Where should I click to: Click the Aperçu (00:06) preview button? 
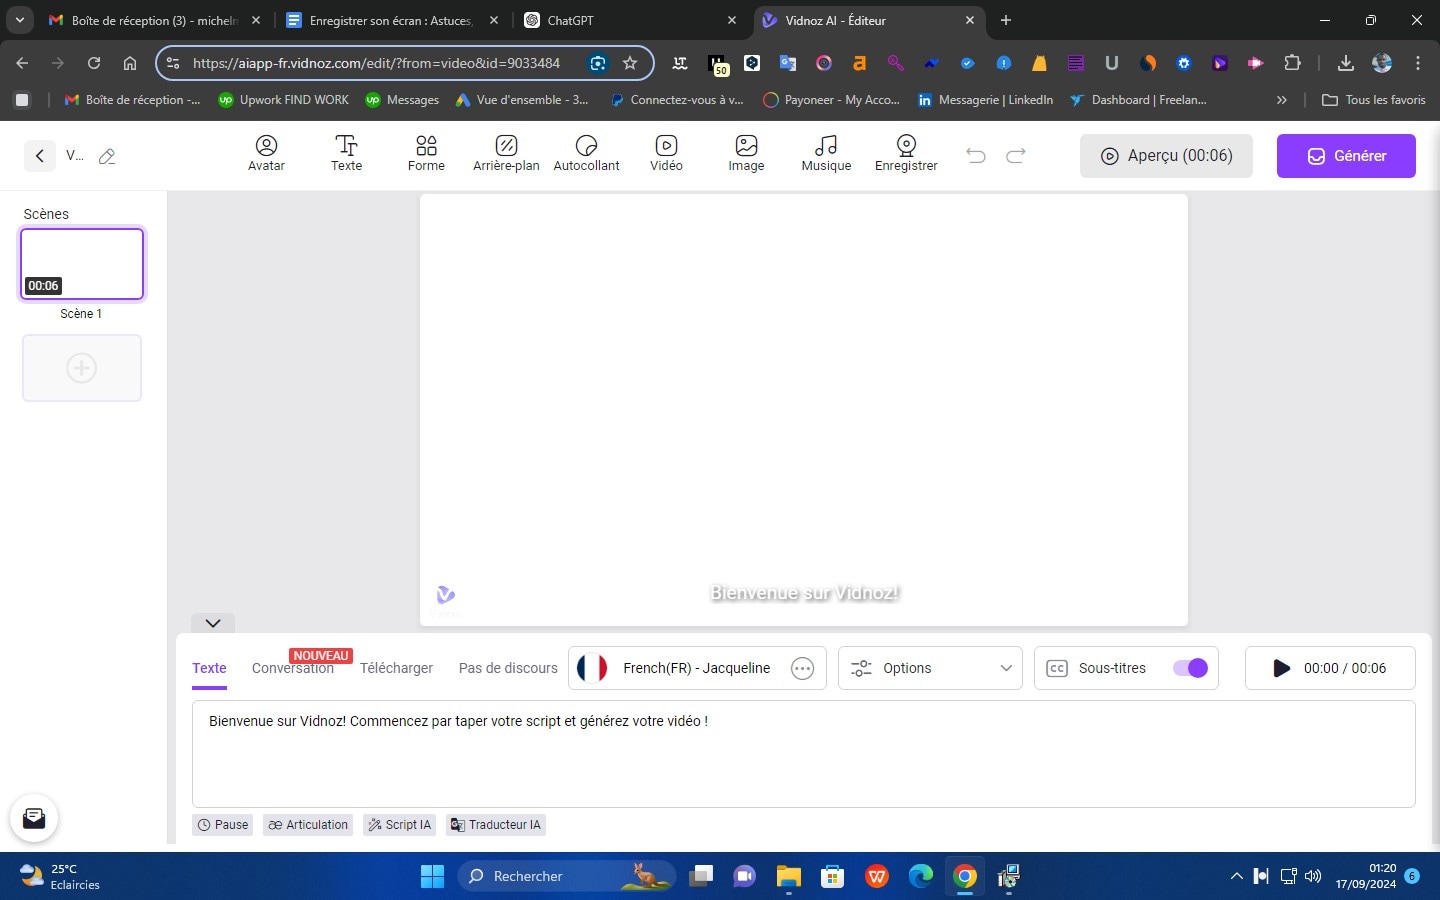(x=1166, y=156)
